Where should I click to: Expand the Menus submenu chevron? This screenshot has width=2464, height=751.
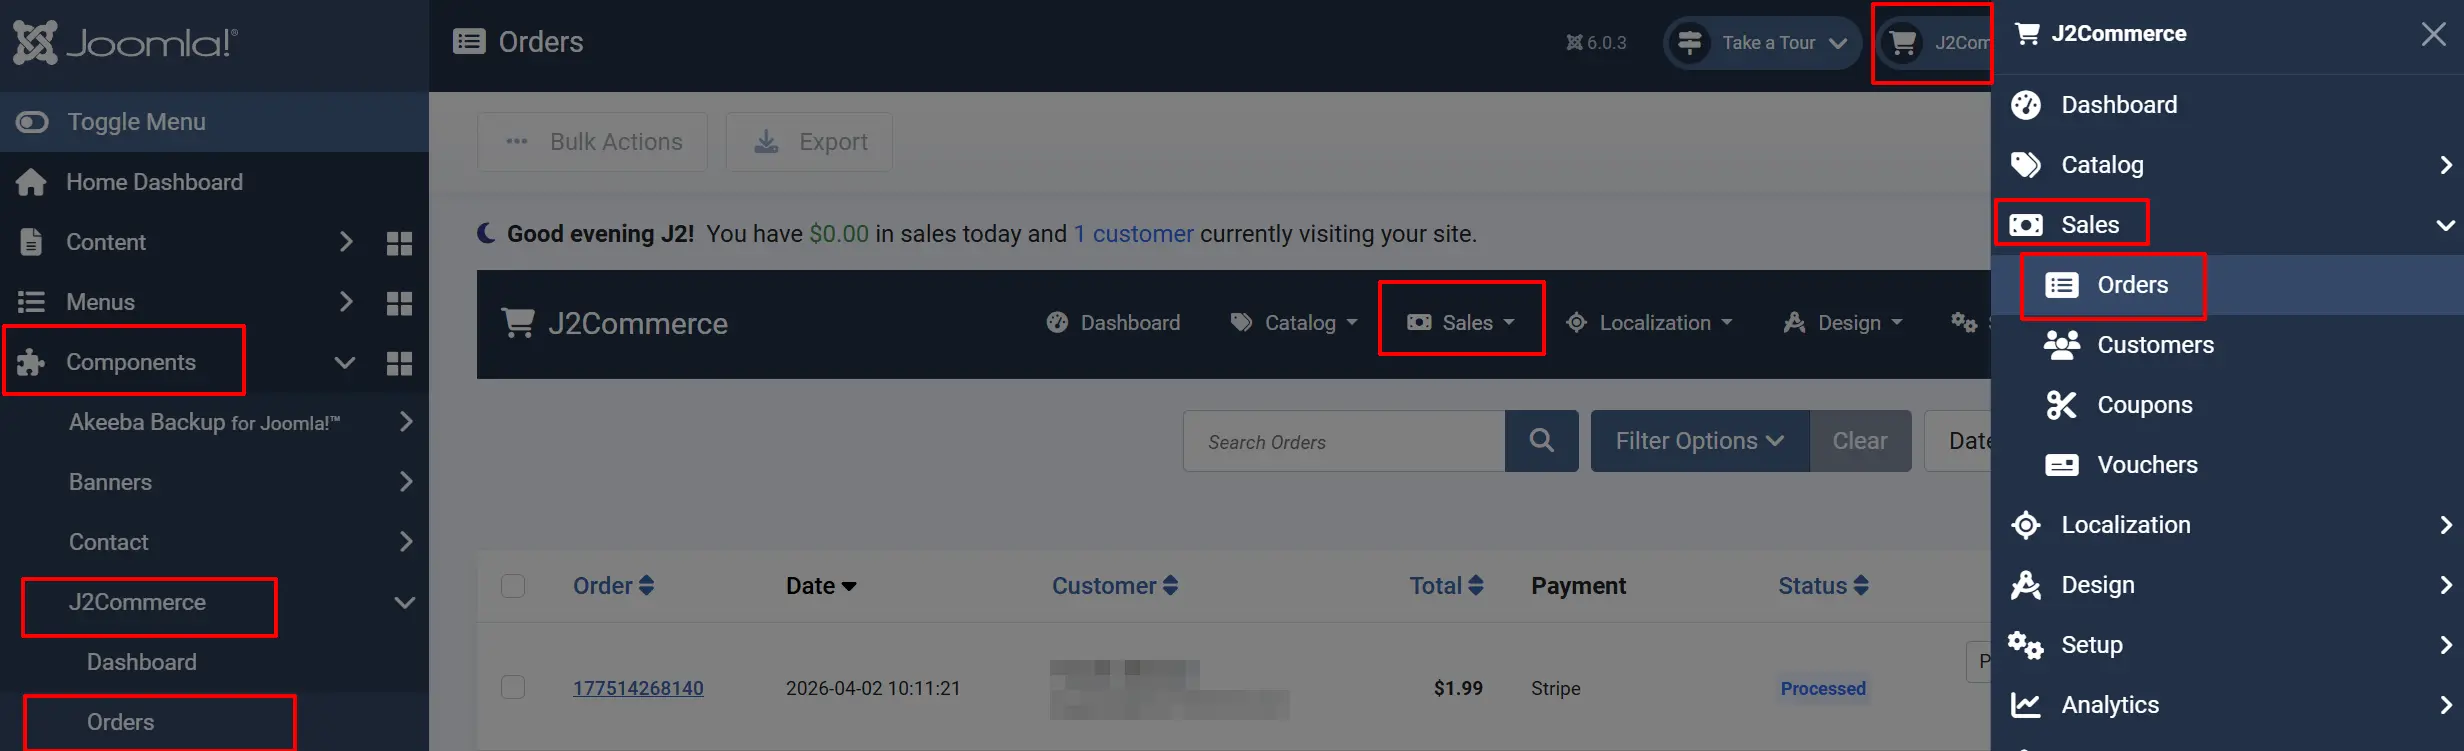coord(346,302)
